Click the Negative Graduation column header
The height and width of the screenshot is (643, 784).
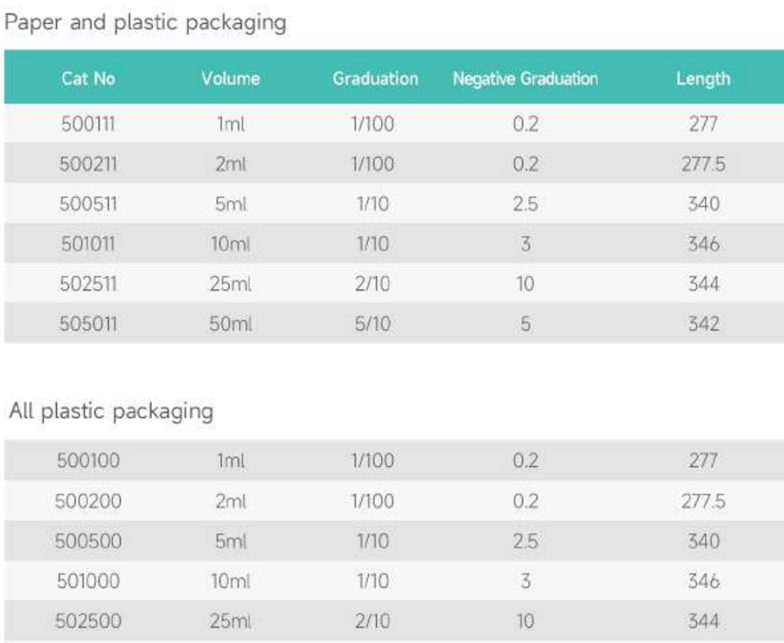526,79
